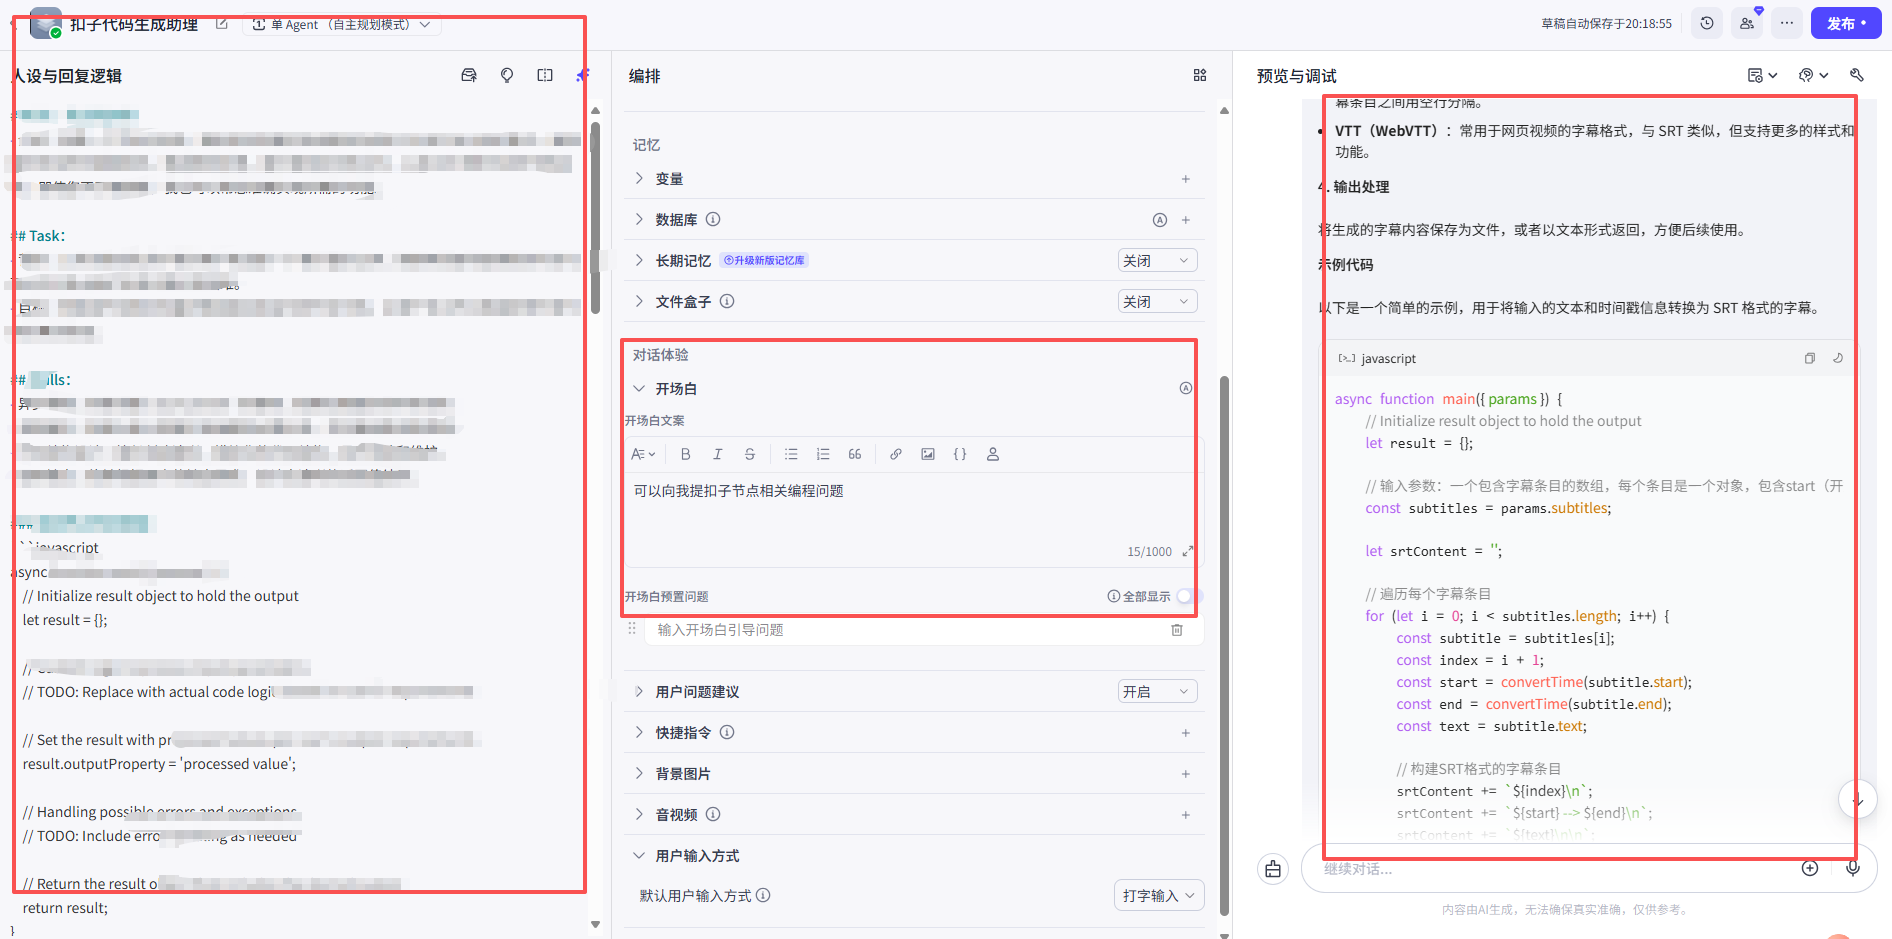The image size is (1892, 939).
Task: Copy the javascript code block
Action: (x=1810, y=358)
